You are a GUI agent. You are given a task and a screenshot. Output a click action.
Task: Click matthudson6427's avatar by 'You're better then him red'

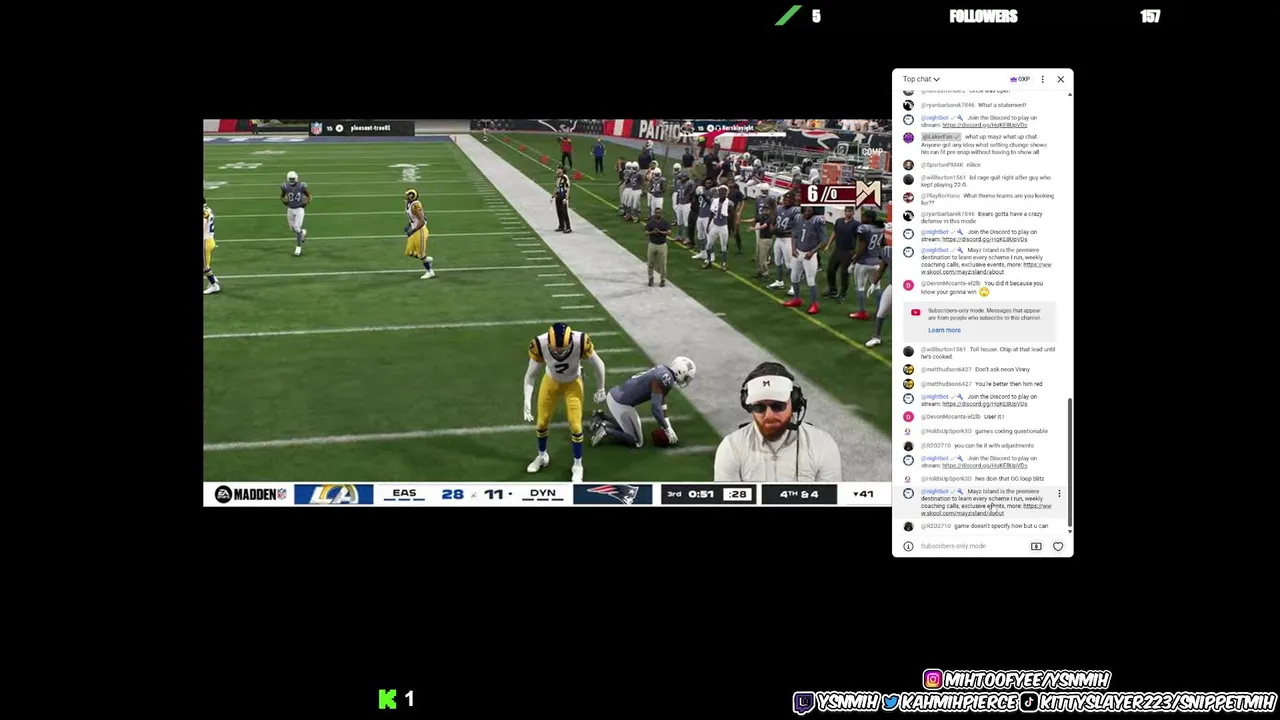(908, 384)
